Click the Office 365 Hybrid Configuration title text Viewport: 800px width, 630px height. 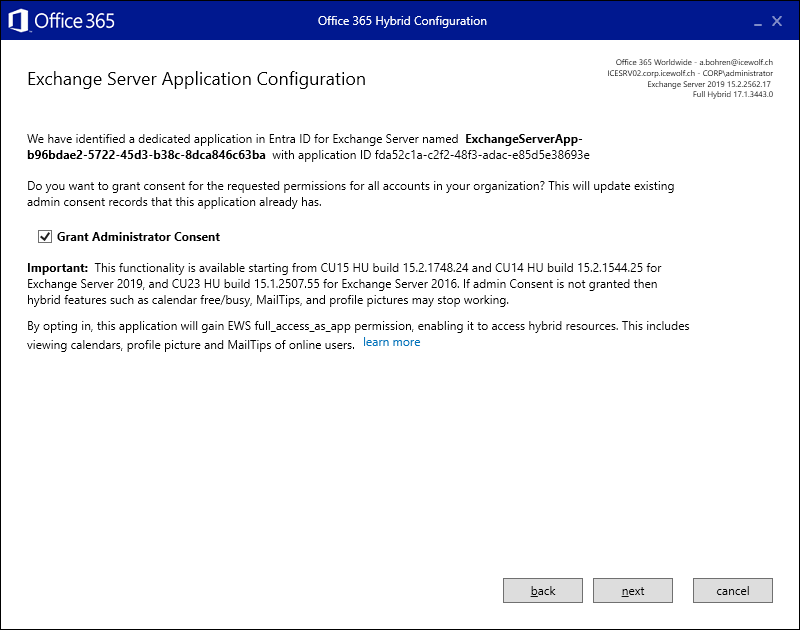point(402,21)
